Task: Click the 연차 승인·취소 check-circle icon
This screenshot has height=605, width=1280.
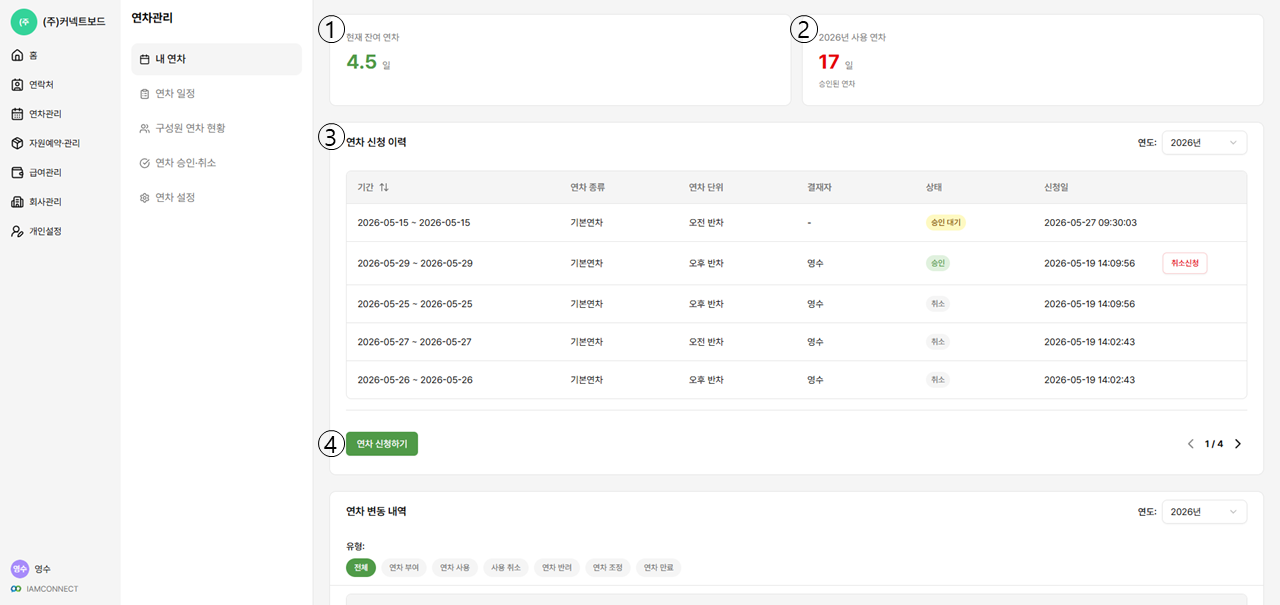Action: point(145,163)
